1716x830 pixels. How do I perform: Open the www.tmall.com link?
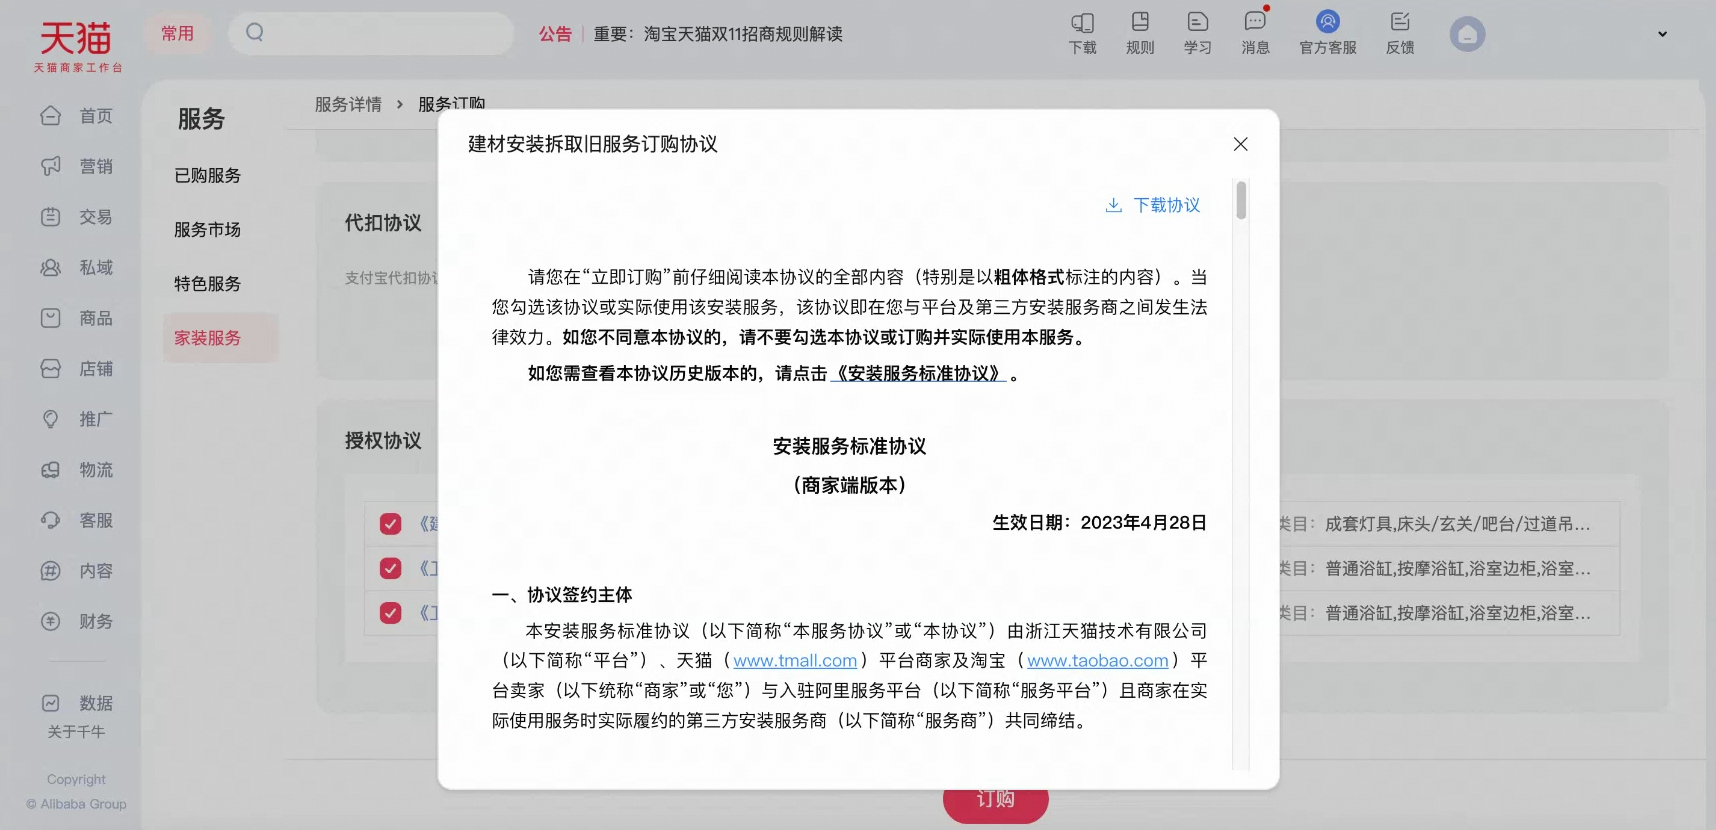tap(795, 661)
